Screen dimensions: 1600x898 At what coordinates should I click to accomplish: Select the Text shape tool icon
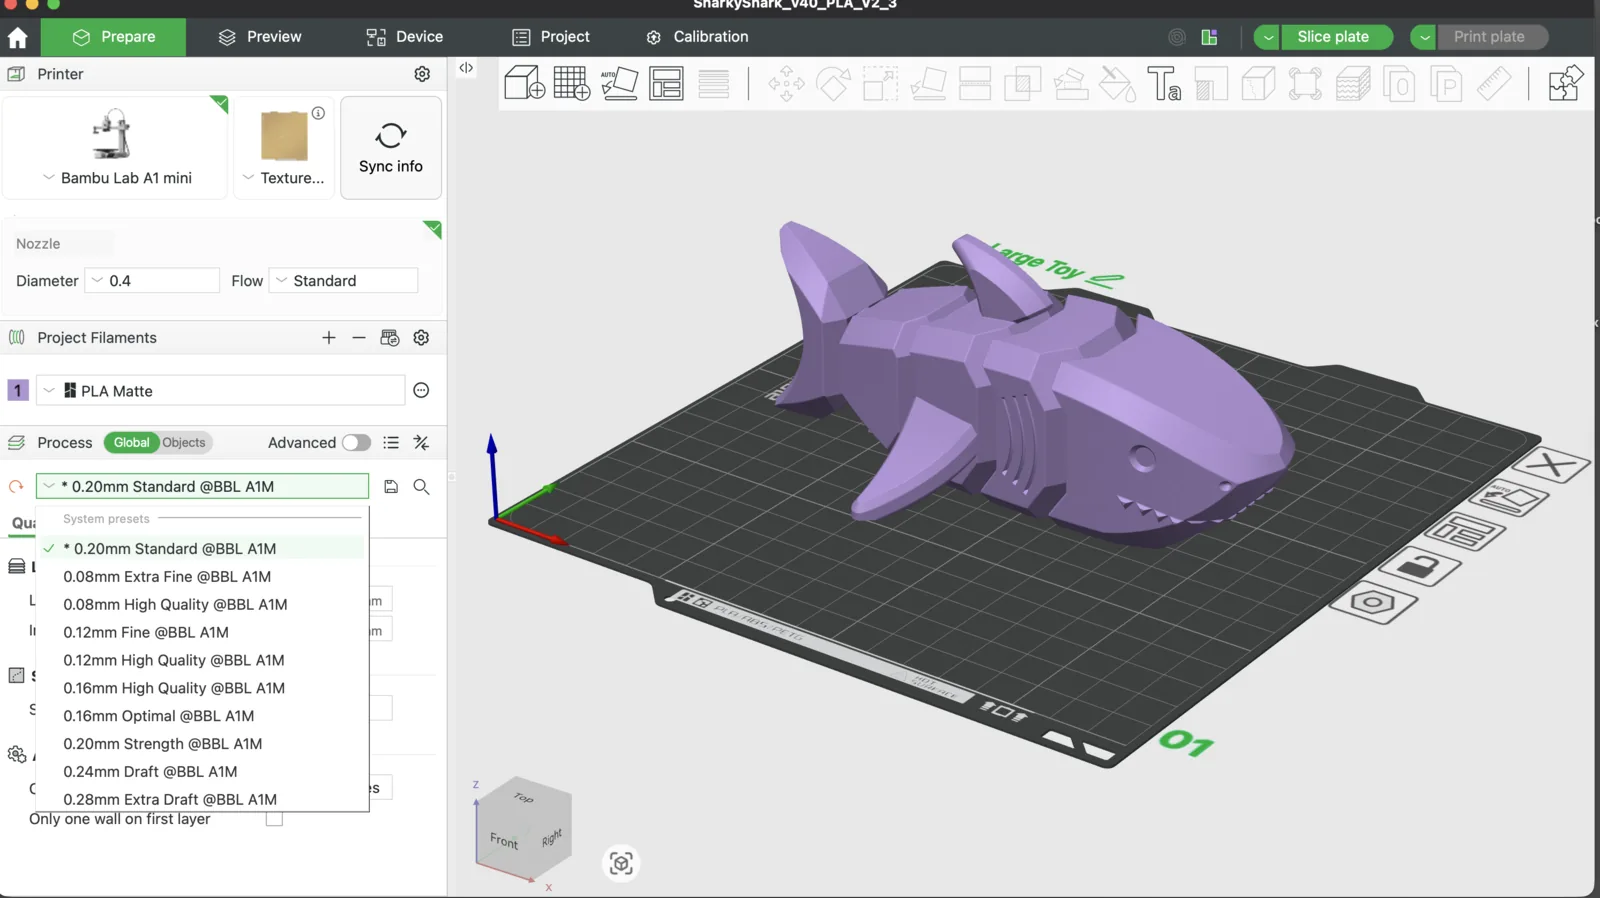click(x=1164, y=83)
